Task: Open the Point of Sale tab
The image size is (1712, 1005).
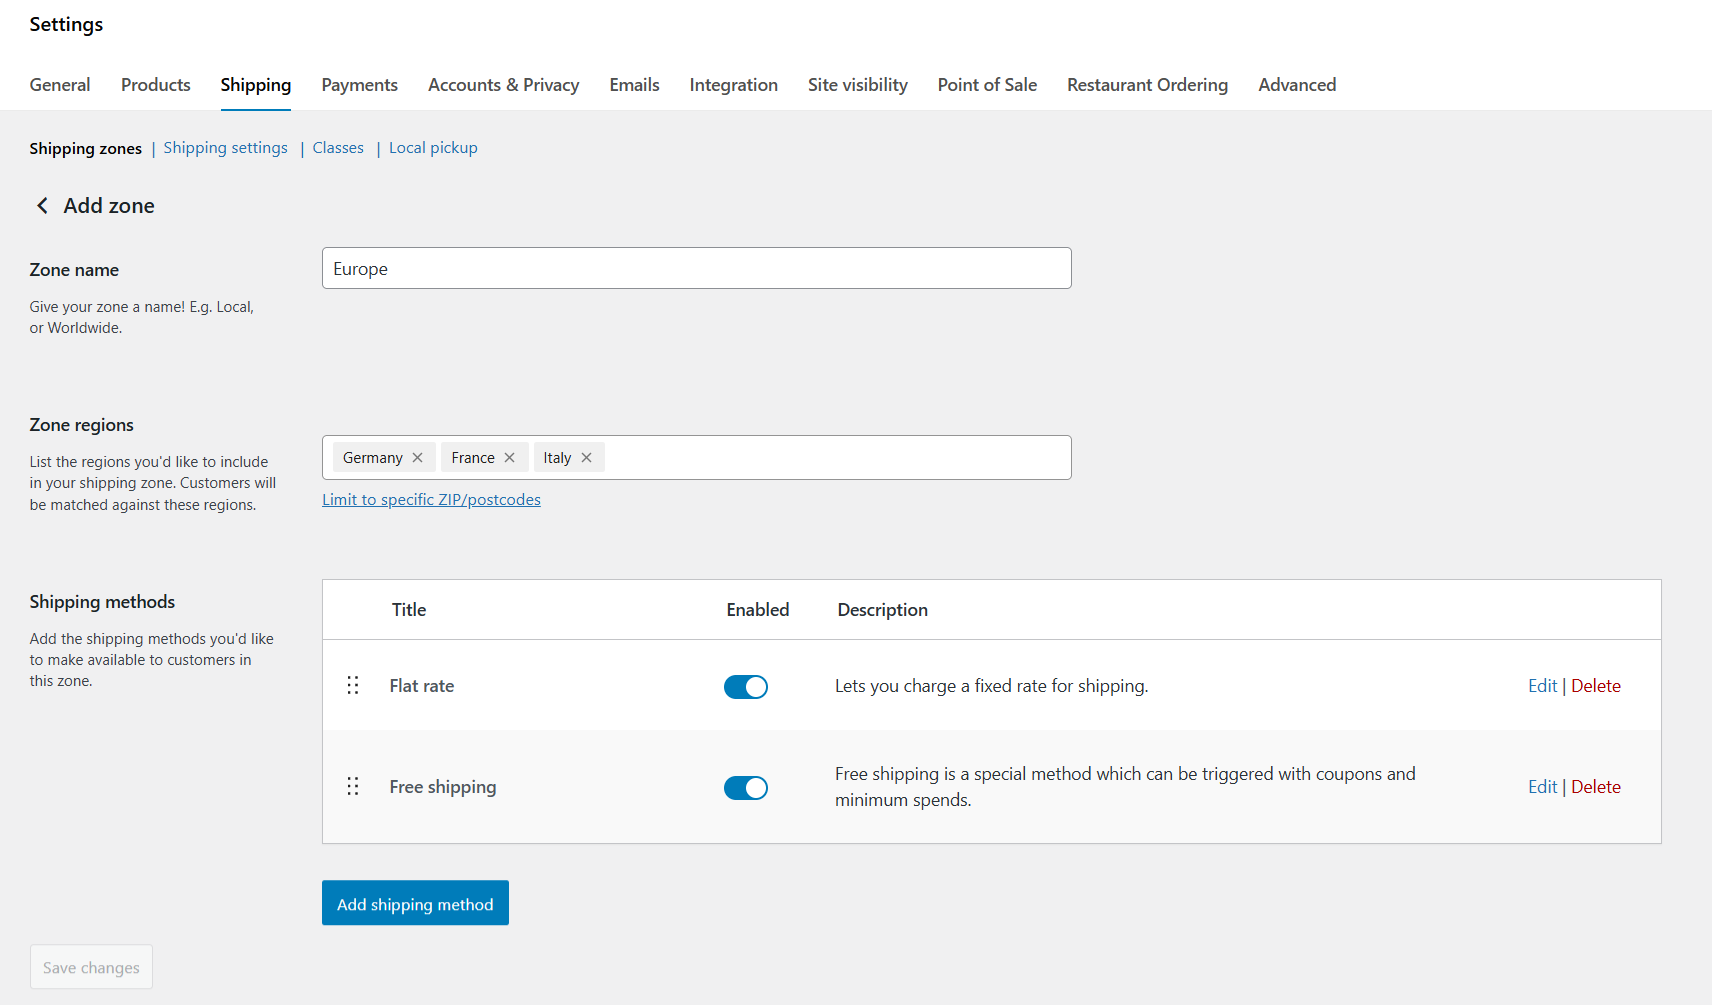Action: coord(988,85)
